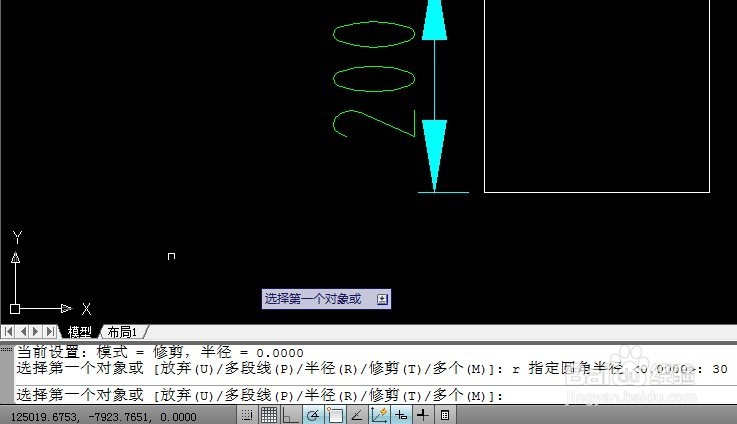This screenshot has height=424, width=737.
Task: Go to previous layout tab arrow
Action: [x=23, y=331]
